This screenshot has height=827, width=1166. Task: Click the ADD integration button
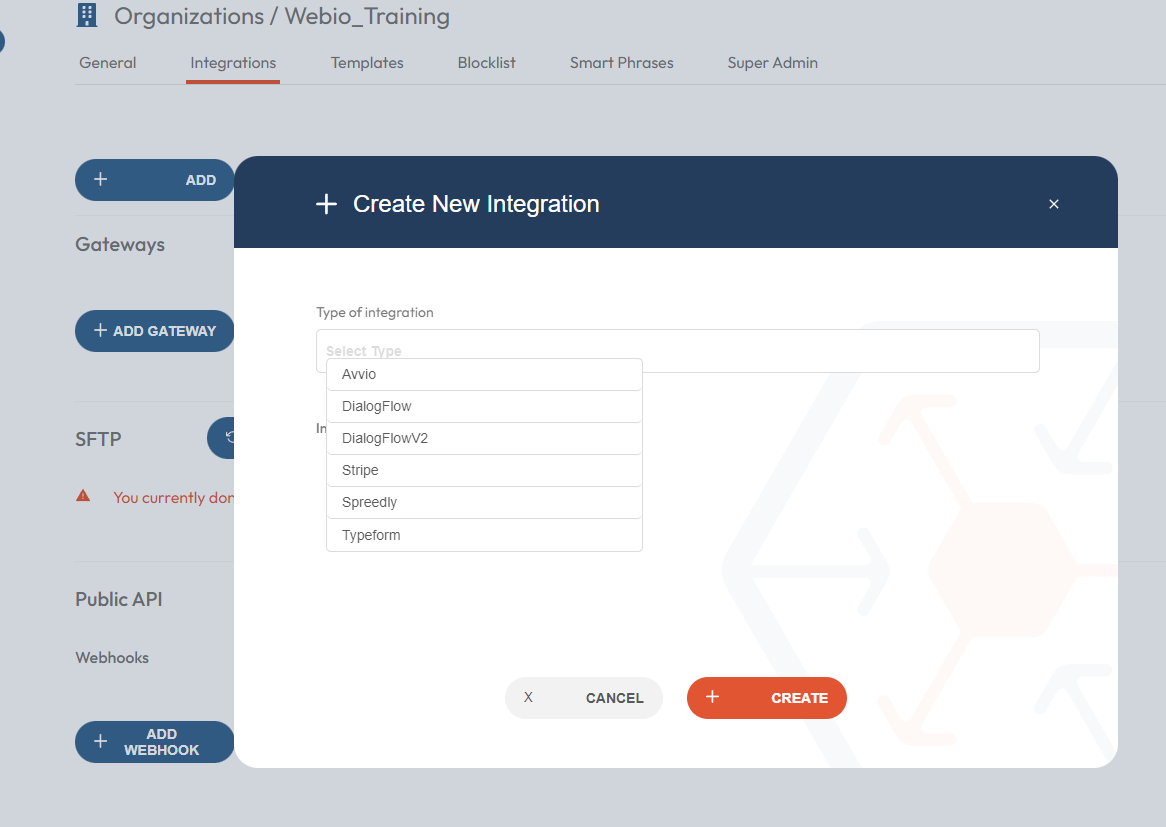[155, 180]
